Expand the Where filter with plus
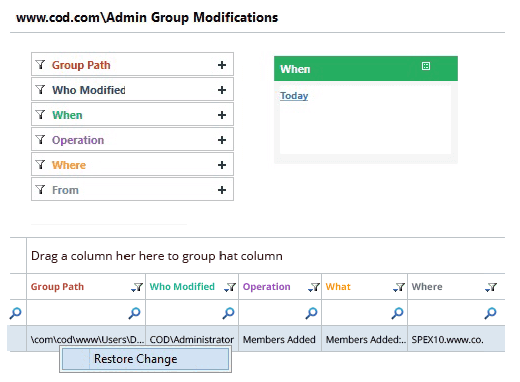Screen dimensions: 520x382 point(222,165)
